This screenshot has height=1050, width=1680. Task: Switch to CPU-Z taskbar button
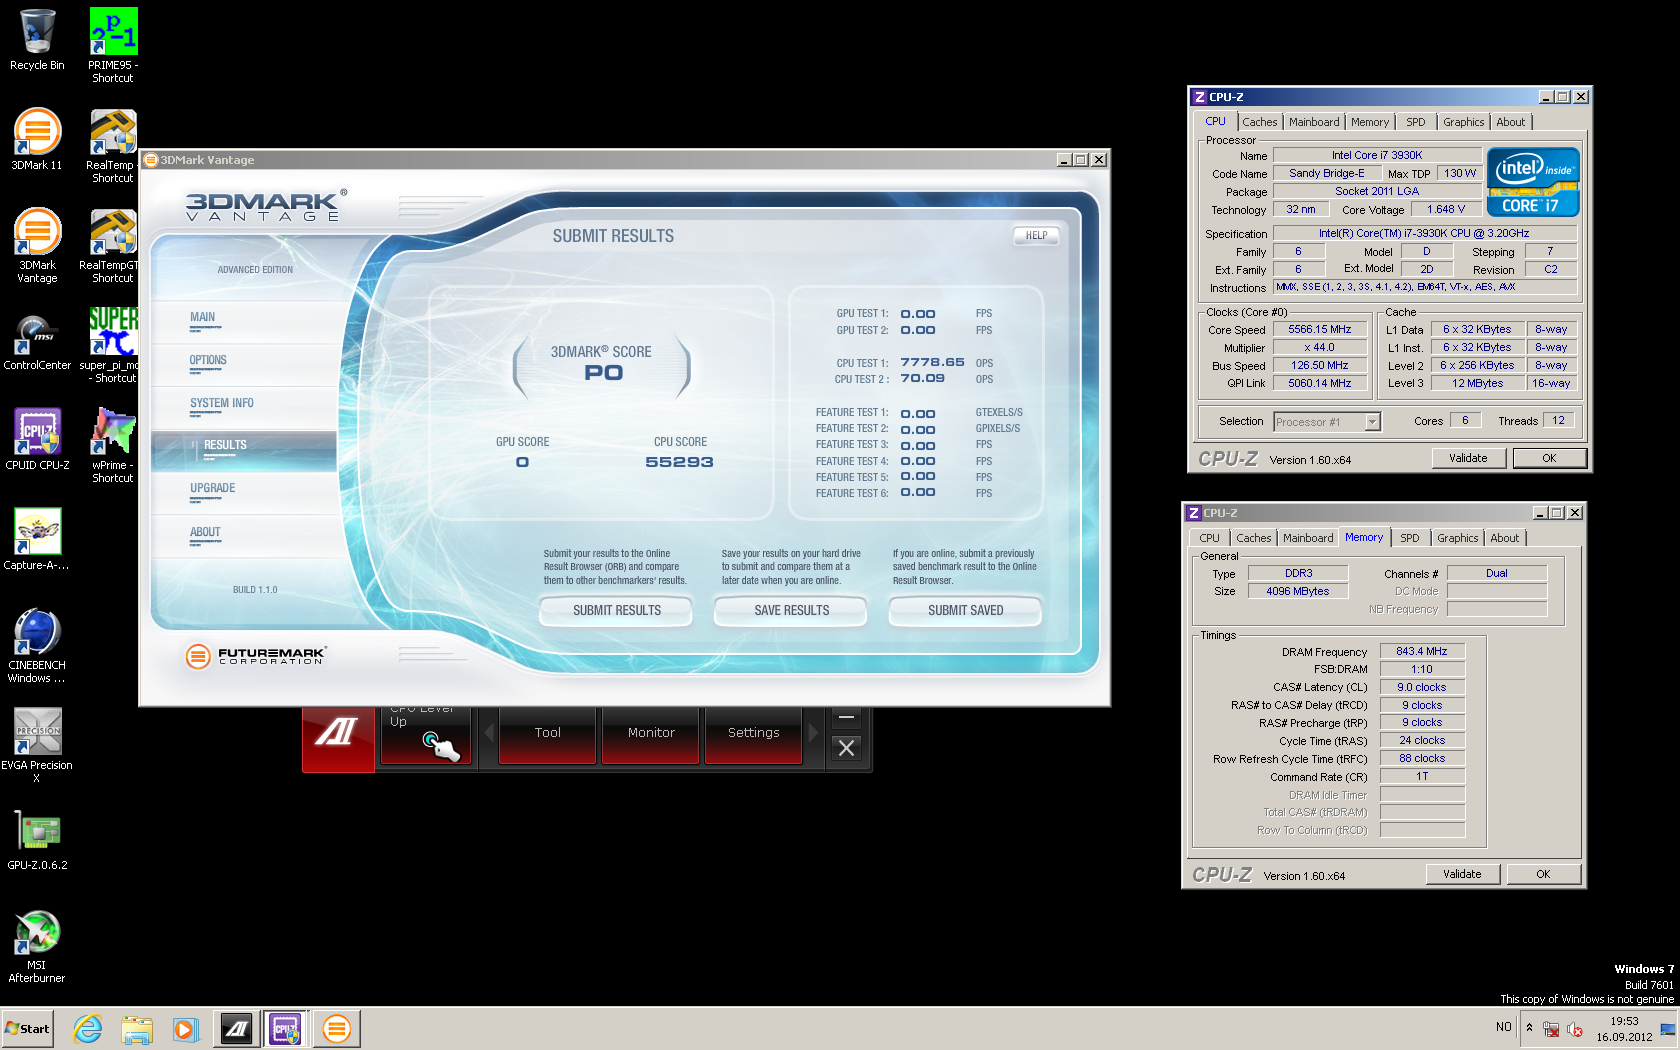pos(286,1028)
